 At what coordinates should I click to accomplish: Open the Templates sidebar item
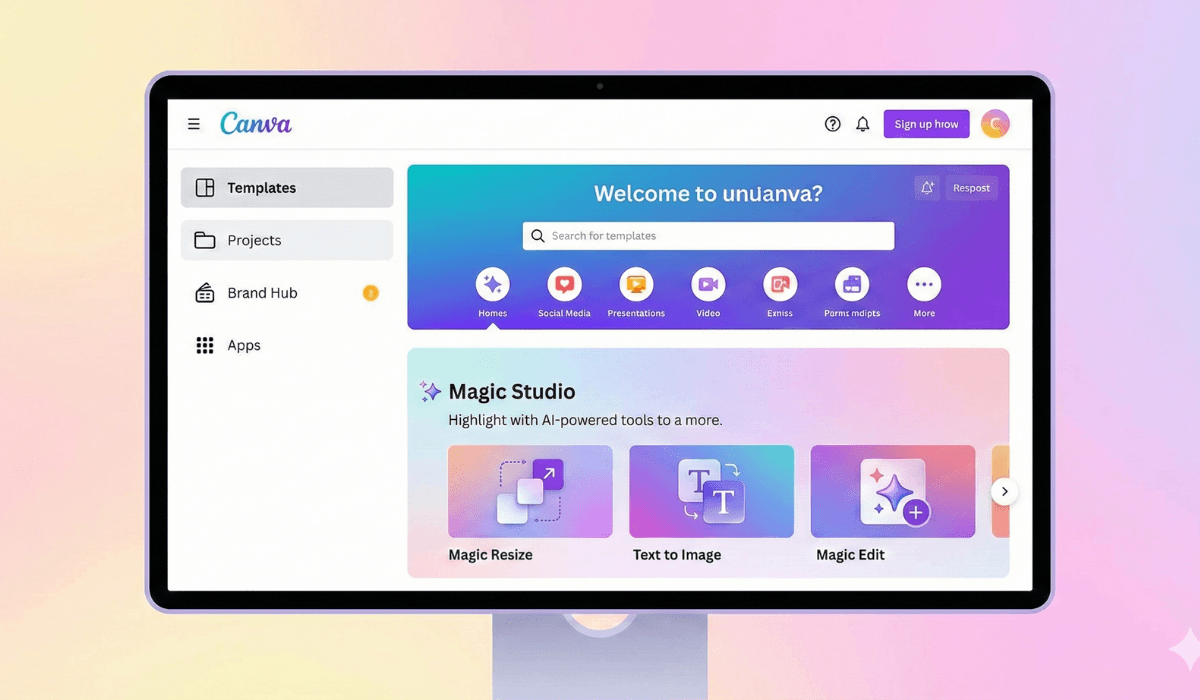coord(287,188)
